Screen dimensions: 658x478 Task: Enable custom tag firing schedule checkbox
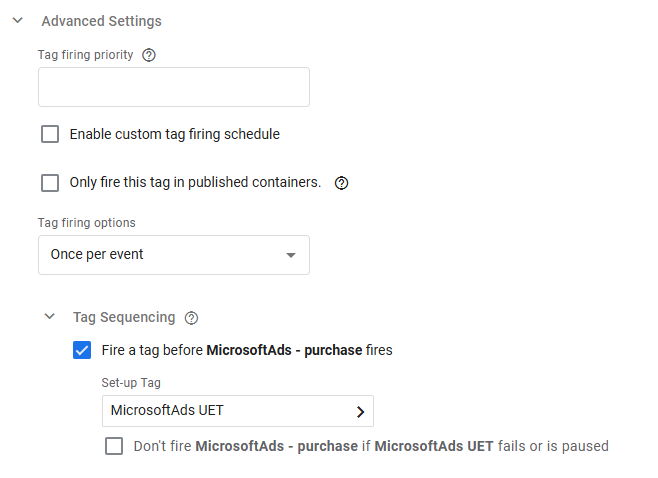point(50,134)
